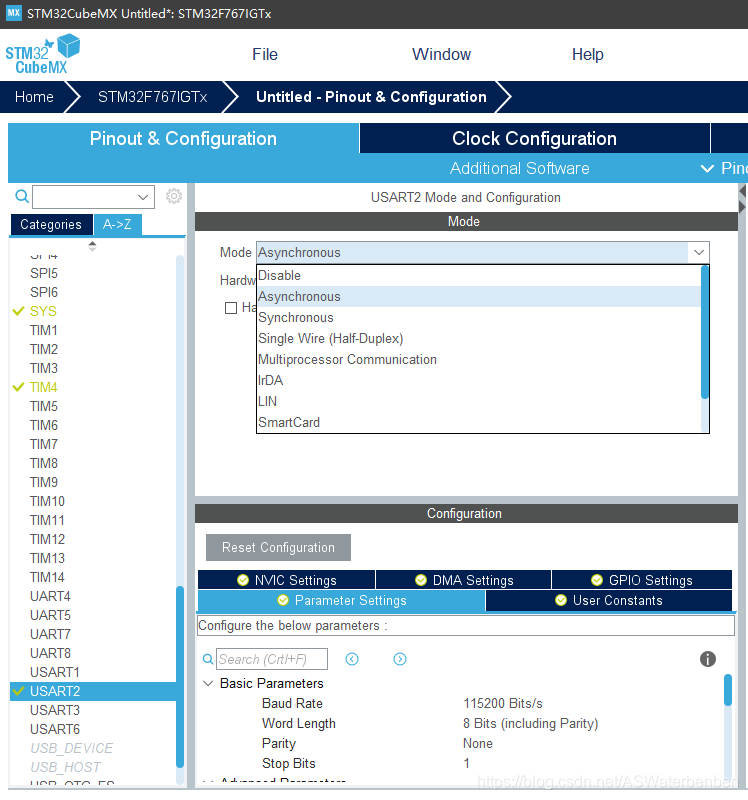Select USART1 in the peripheral list
748x800 pixels.
(55, 672)
